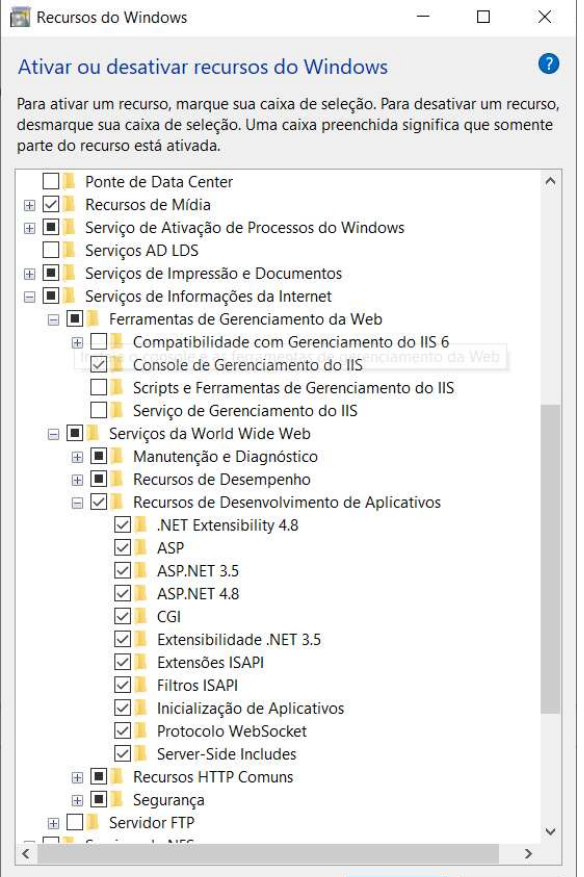Expand Serviços de Impressão e Documentos
584x877 pixels.
tap(30, 274)
